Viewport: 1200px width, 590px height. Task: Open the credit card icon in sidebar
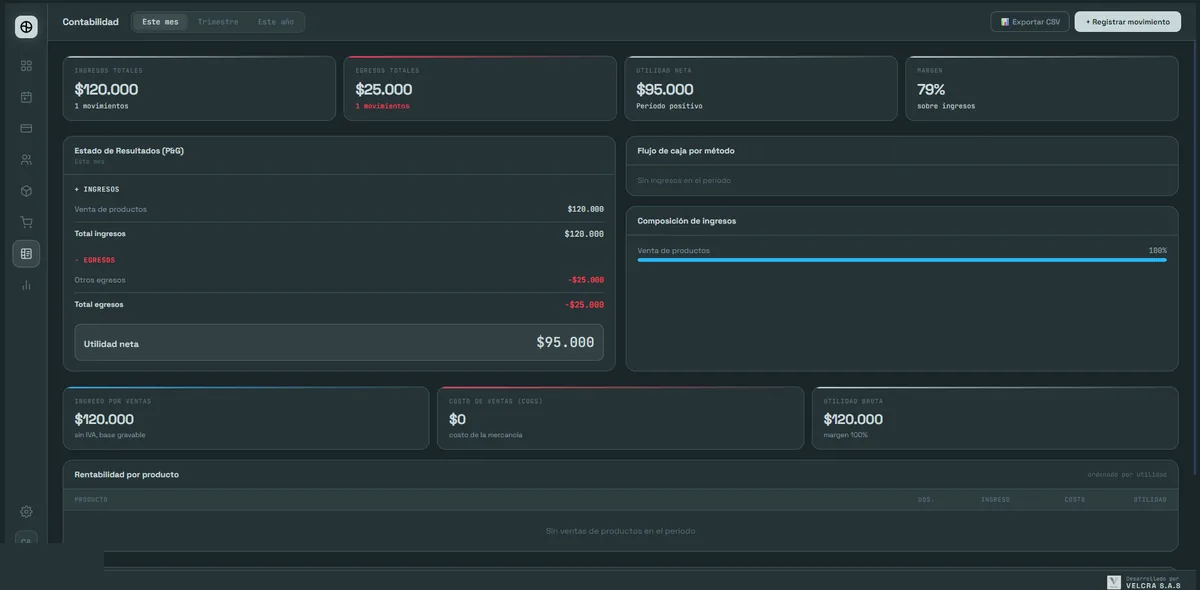click(x=26, y=128)
